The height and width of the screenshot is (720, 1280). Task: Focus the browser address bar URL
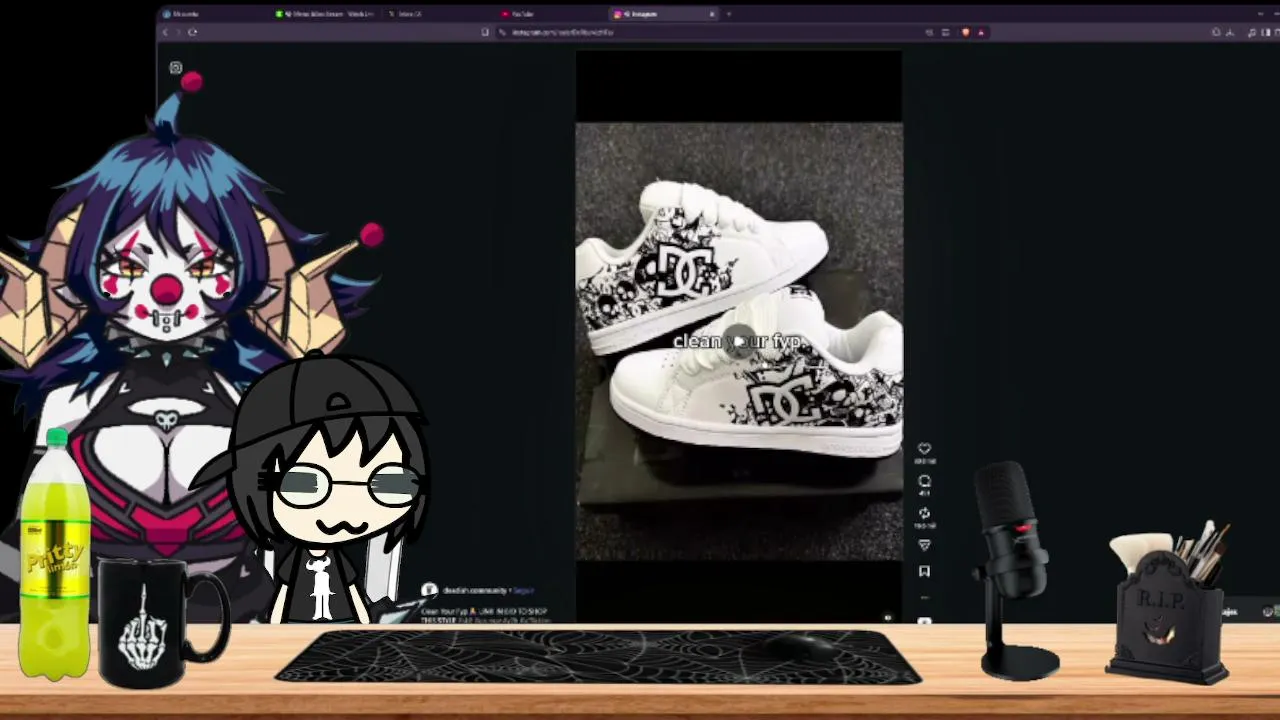pyautogui.click(x=562, y=32)
